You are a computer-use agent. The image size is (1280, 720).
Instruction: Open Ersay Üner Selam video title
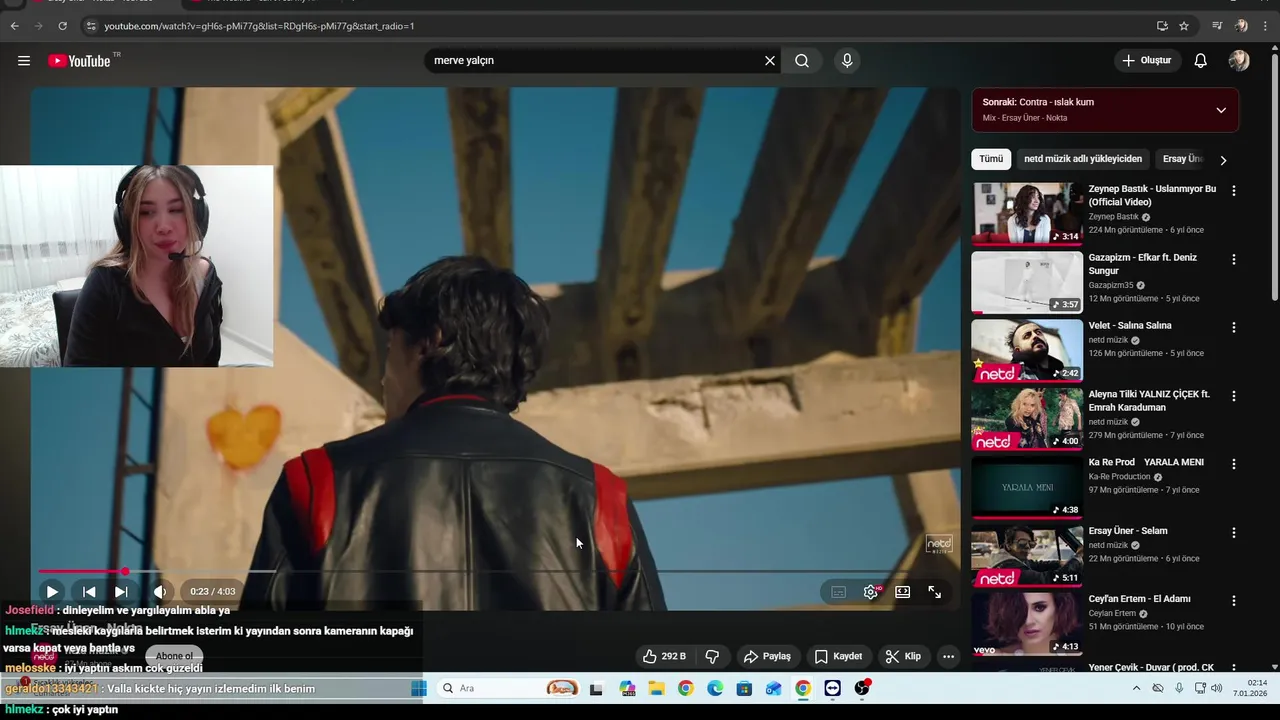[1128, 531]
